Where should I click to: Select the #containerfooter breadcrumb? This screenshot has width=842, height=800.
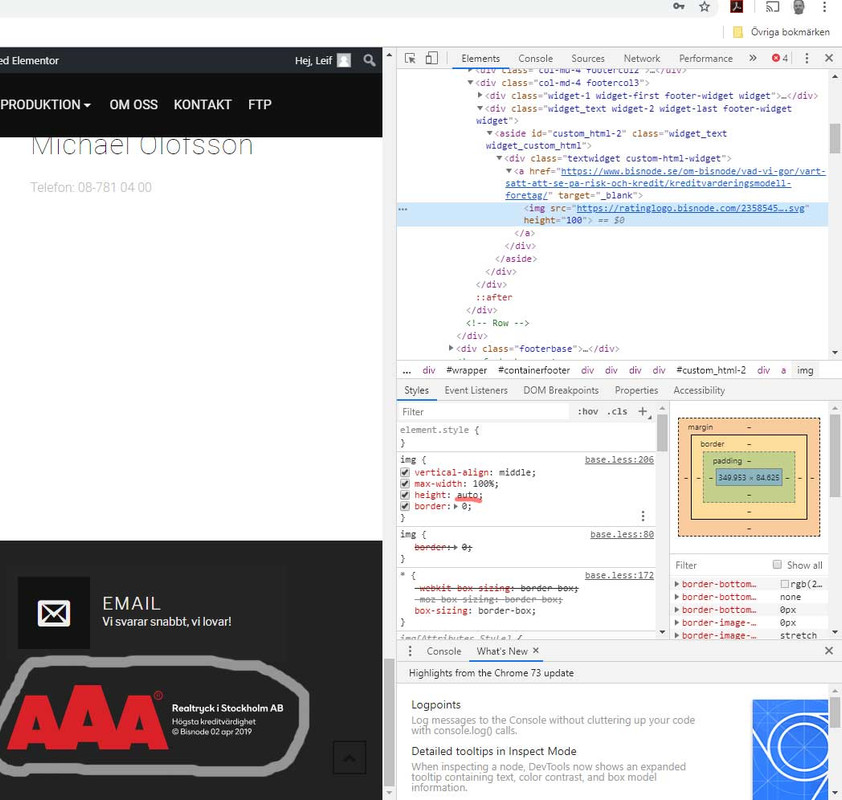(534, 370)
